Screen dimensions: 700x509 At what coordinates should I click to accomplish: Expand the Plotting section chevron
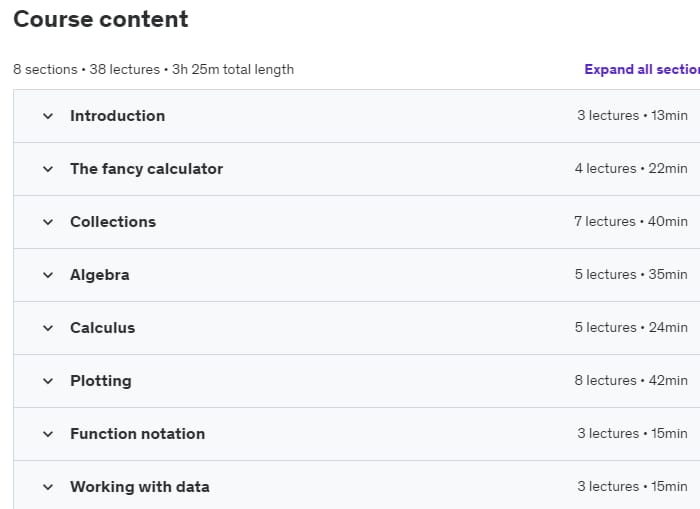[48, 381]
